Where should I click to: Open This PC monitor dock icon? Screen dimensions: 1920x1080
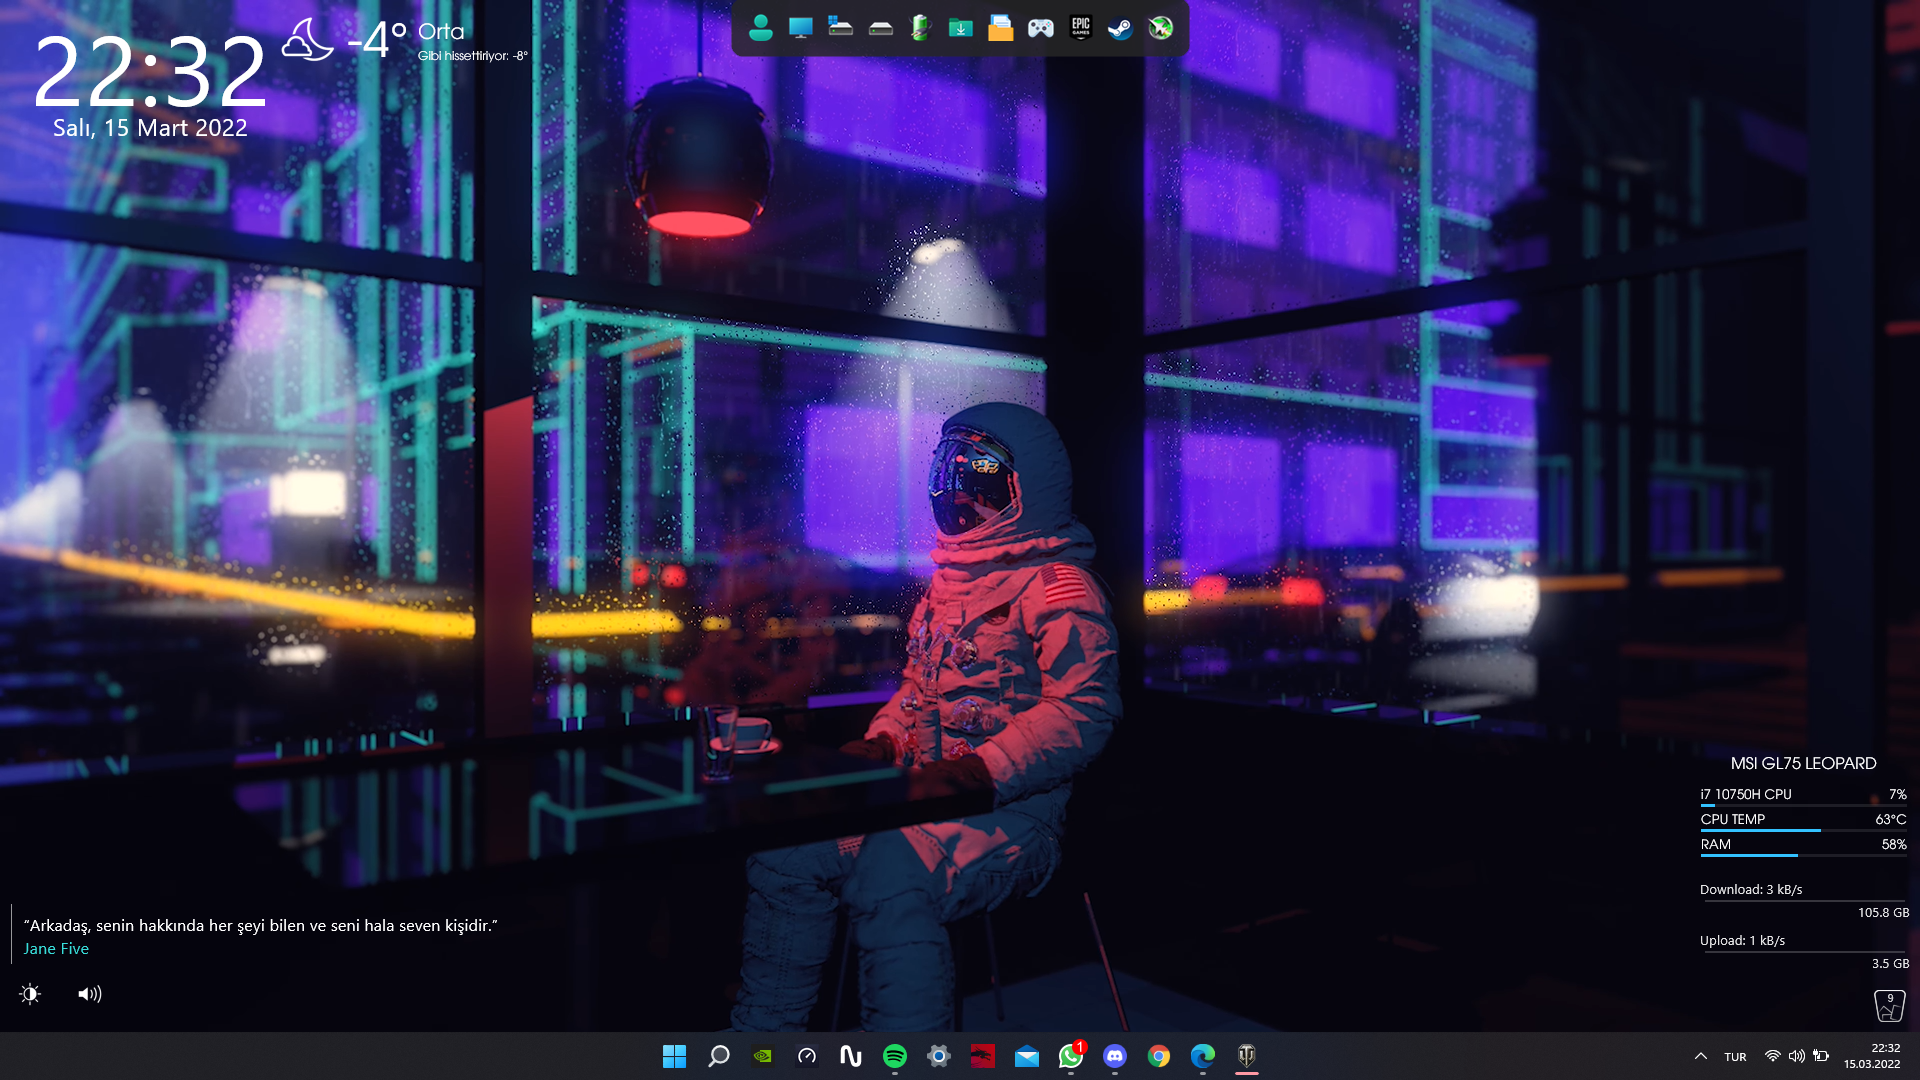(800, 28)
